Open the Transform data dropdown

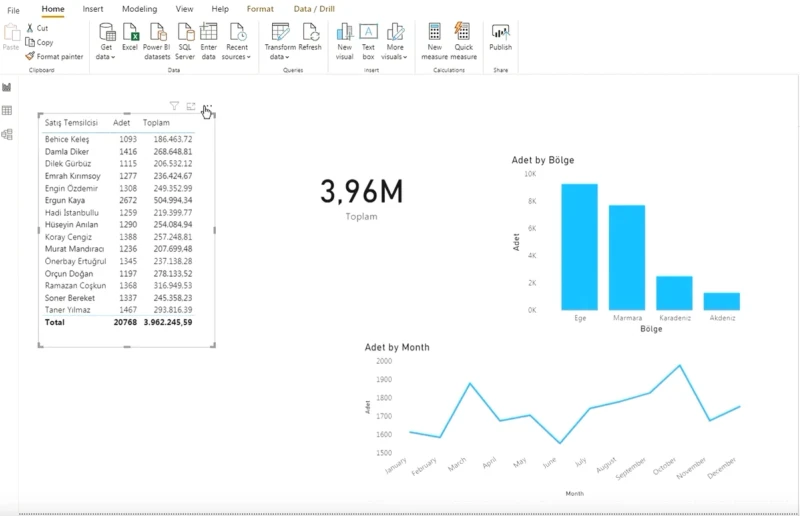[280, 42]
